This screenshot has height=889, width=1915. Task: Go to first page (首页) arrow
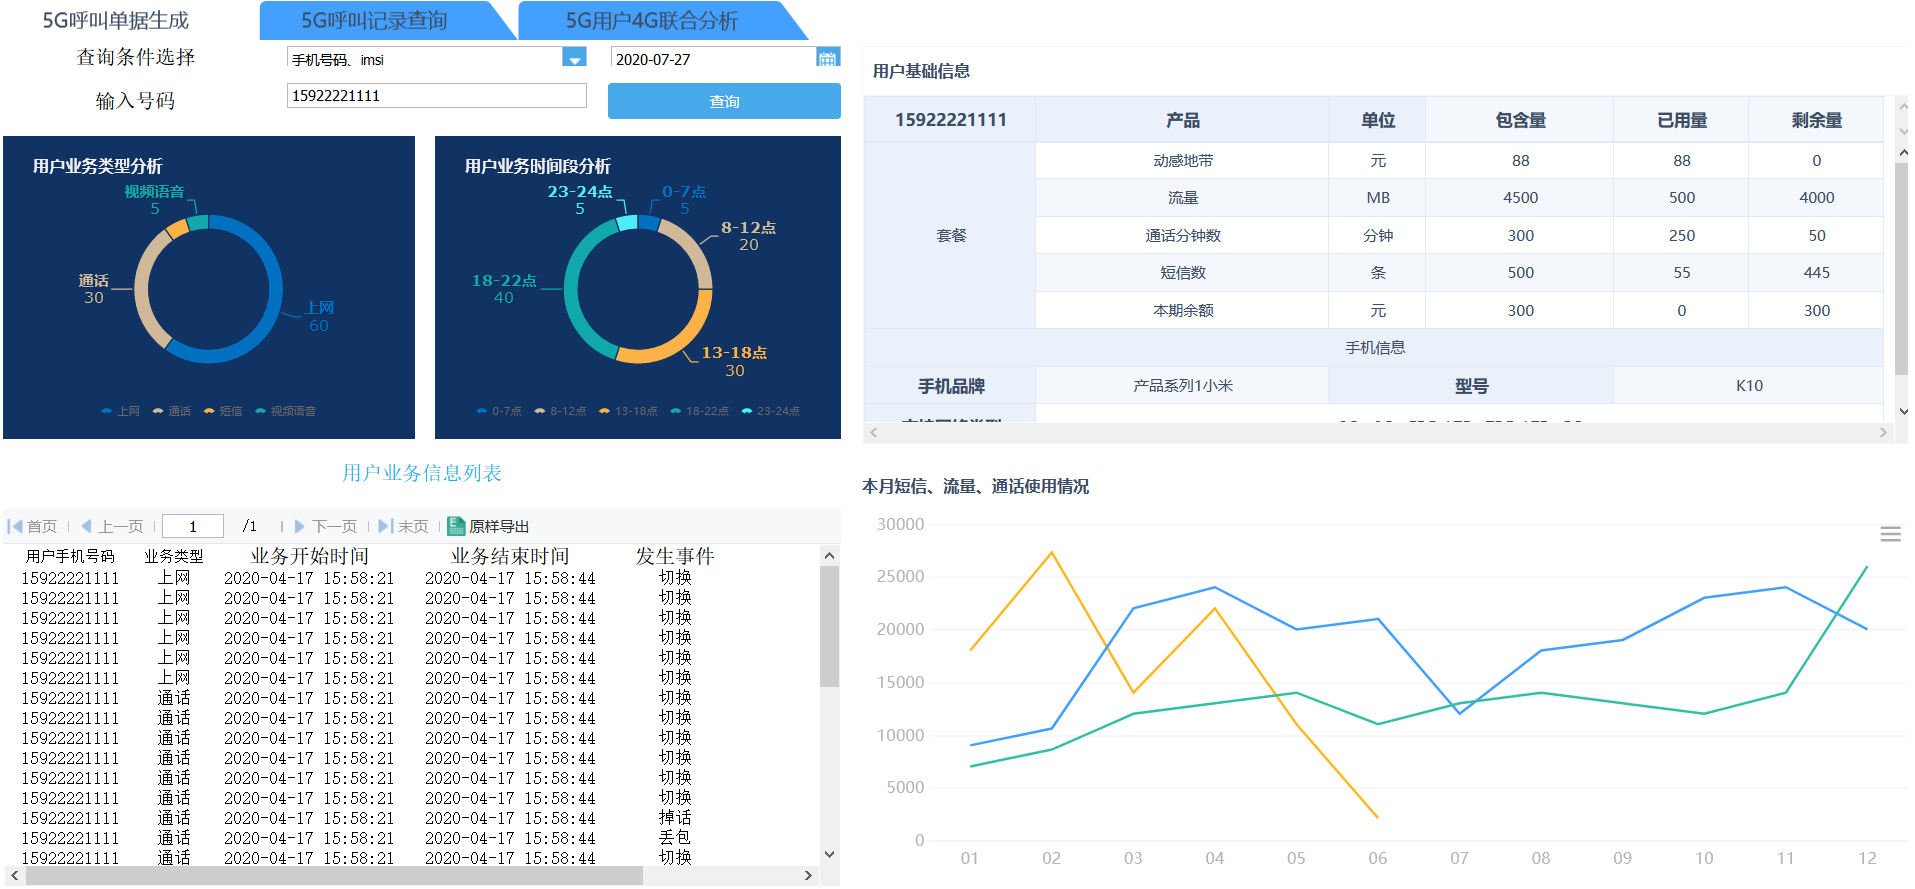tap(15, 526)
